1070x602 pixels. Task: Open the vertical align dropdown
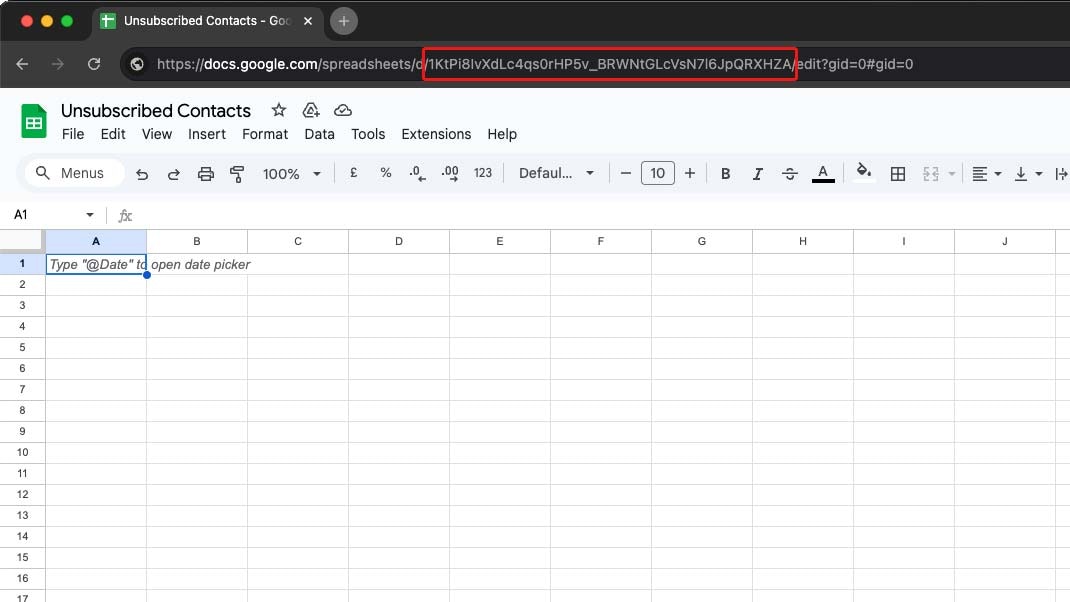point(1028,174)
